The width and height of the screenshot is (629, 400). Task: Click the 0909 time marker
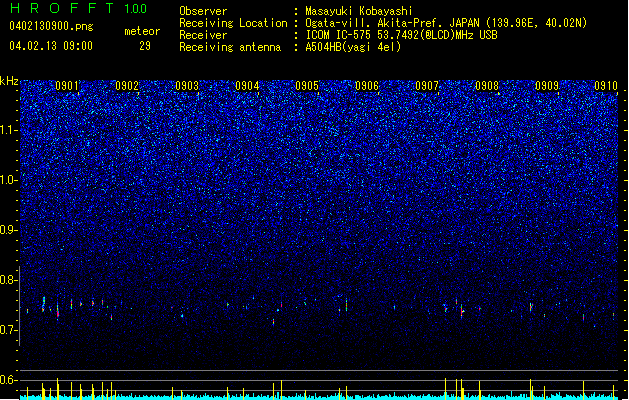click(x=547, y=86)
